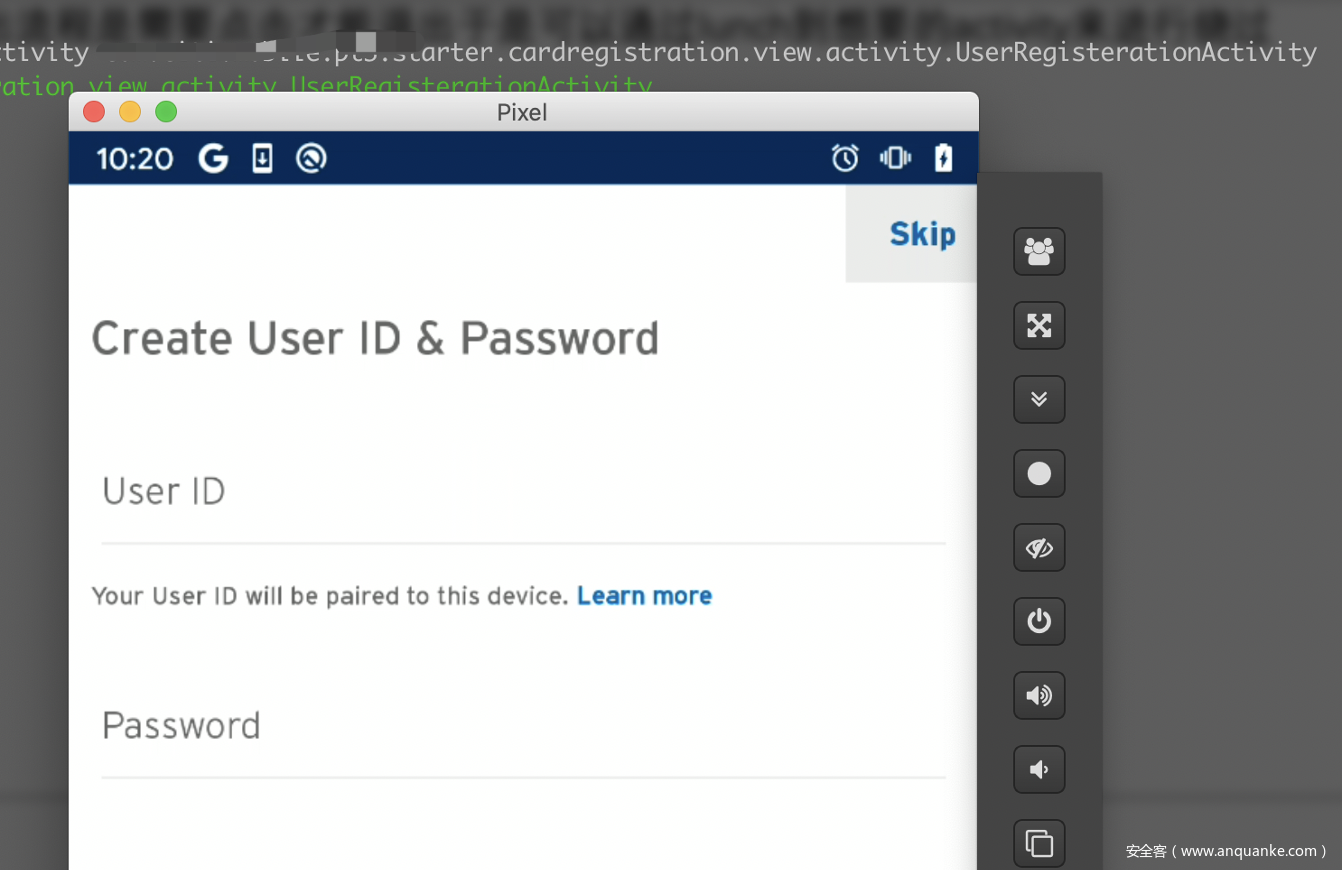This screenshot has width=1342, height=870.
Task: Click the "Pixel" window title
Action: tap(522, 112)
